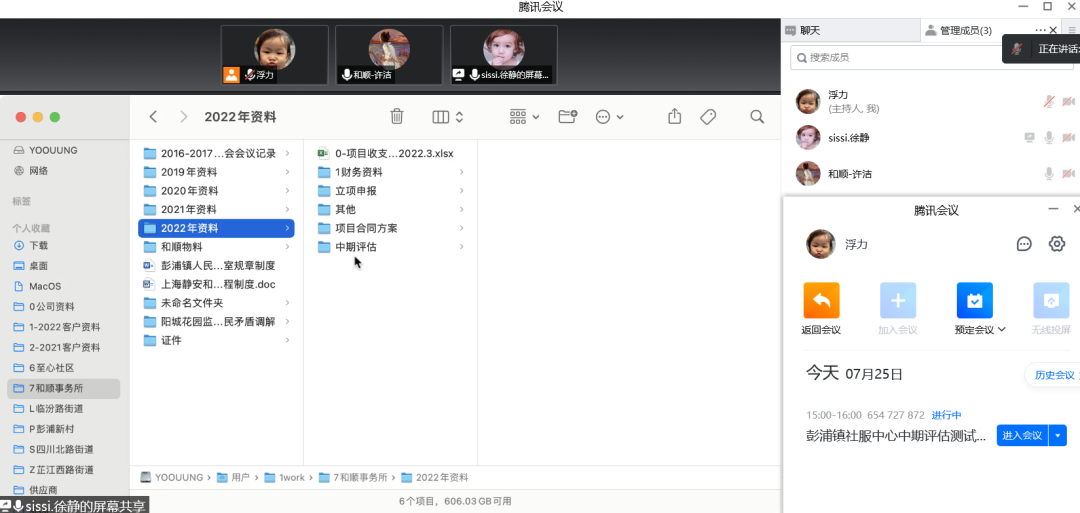Click the Finder trash delete icon

[397, 117]
